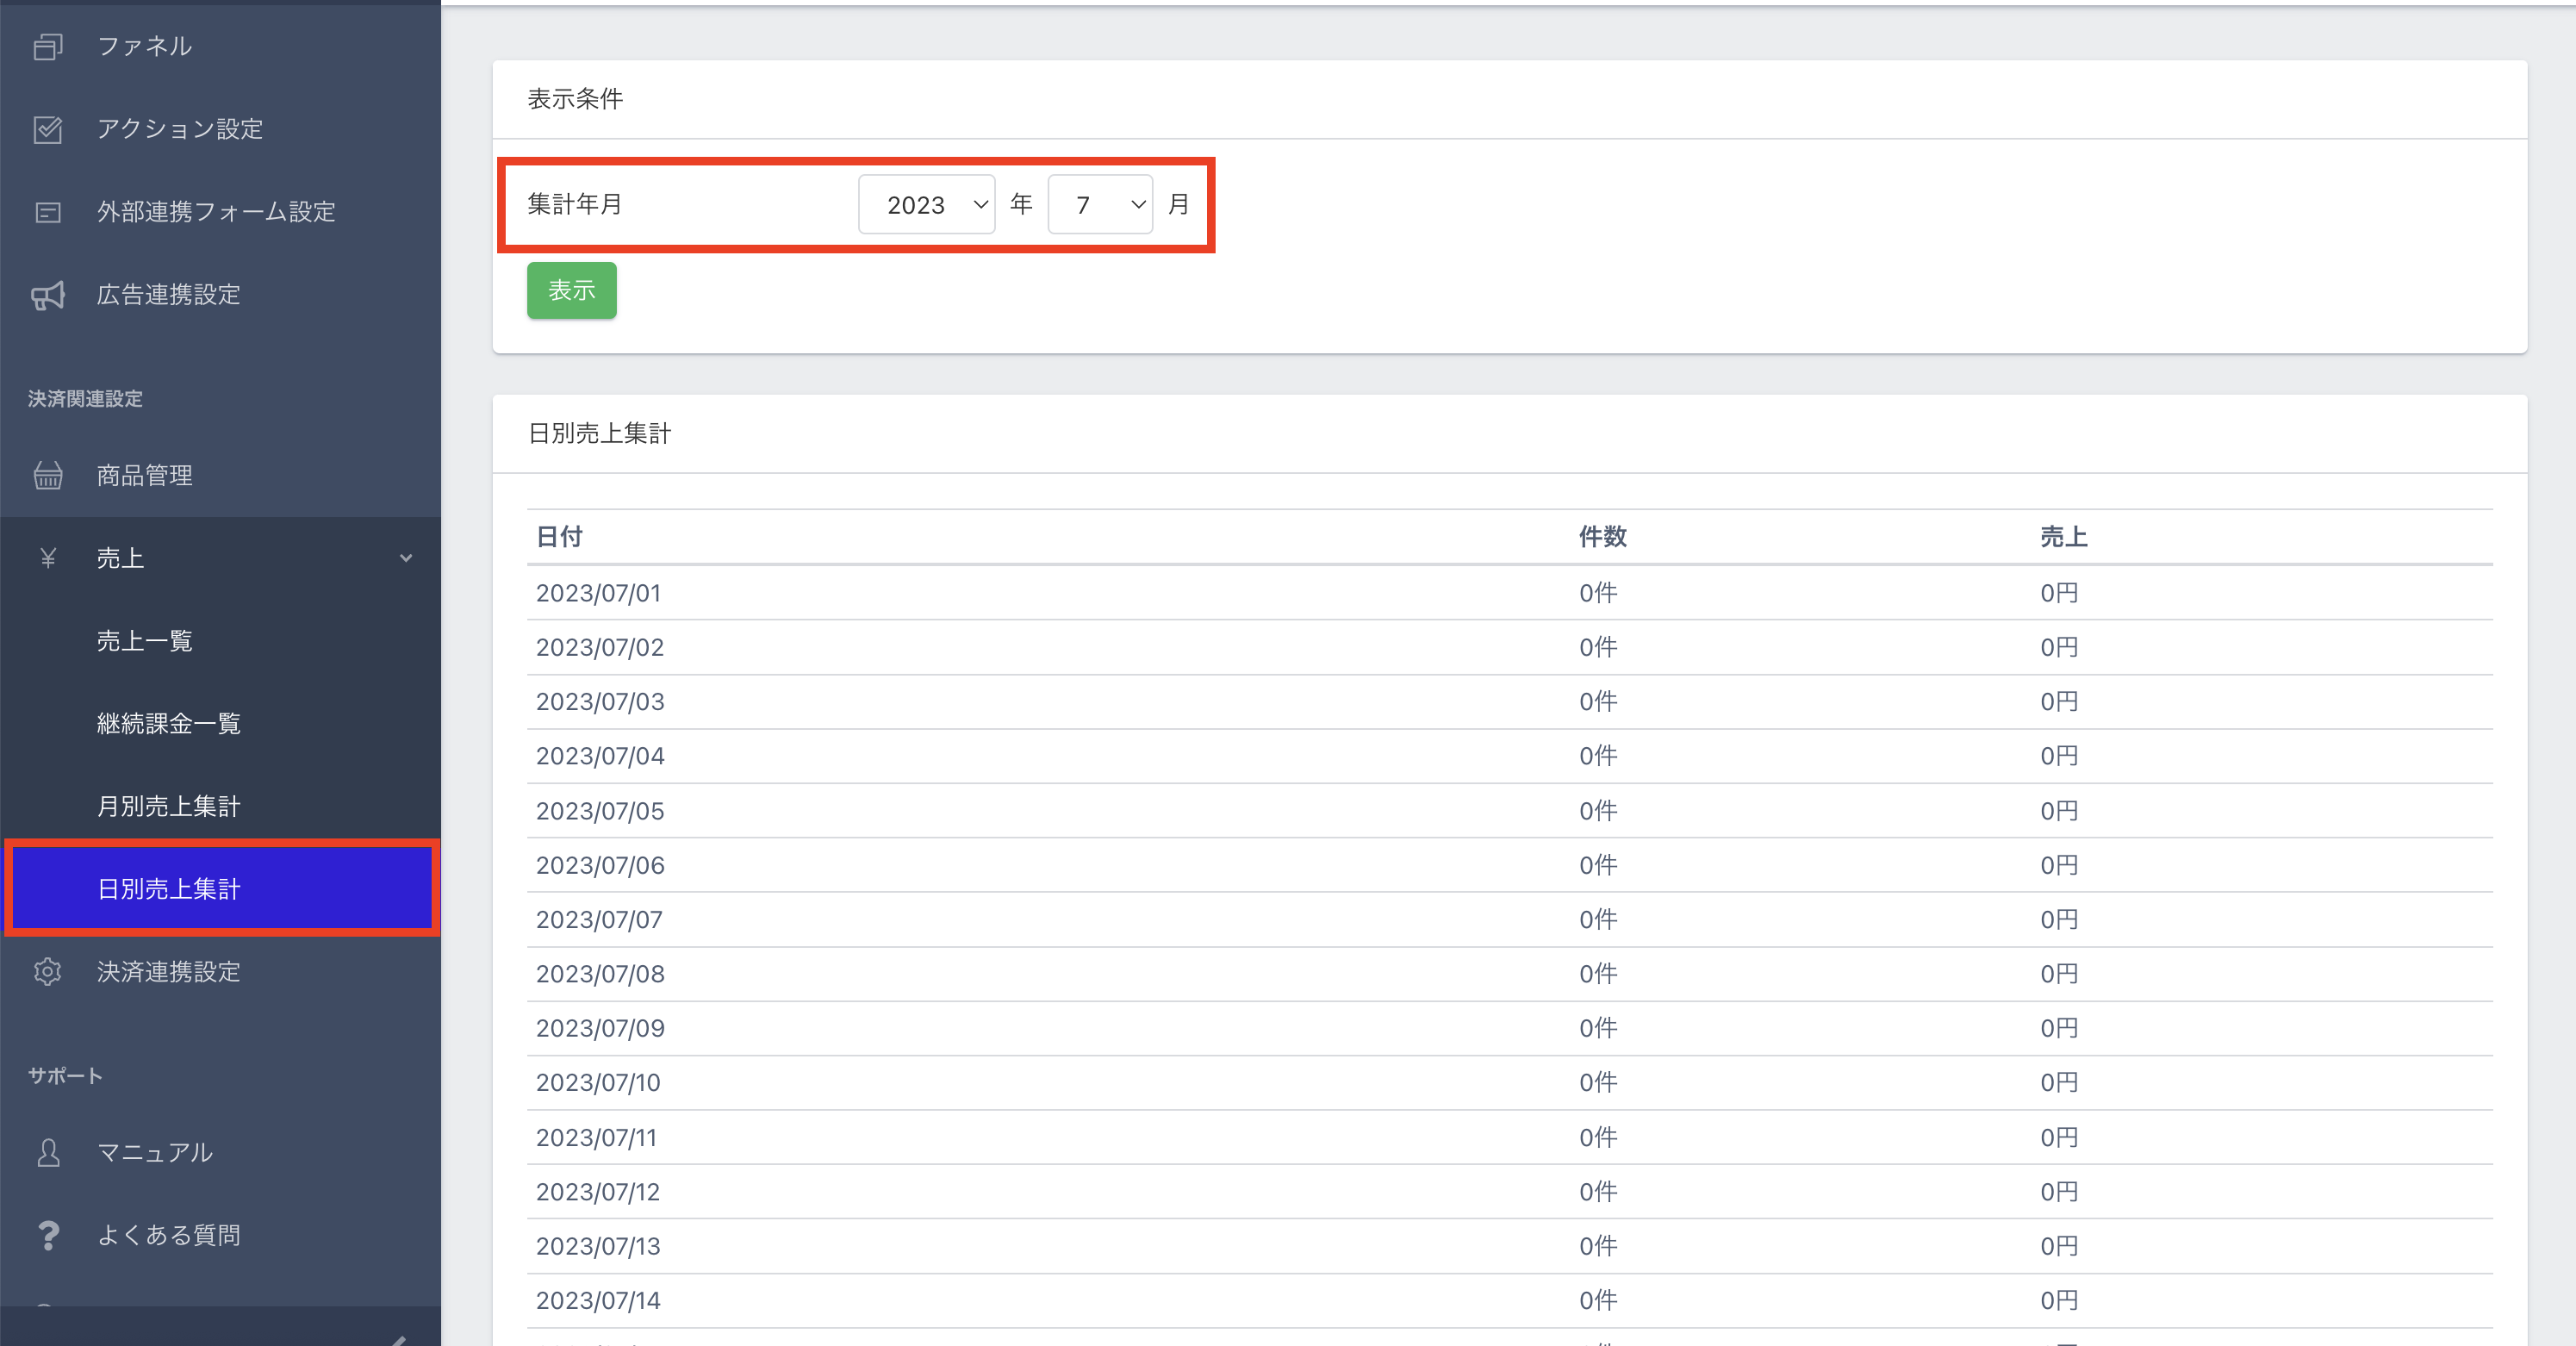Click the yen icon beside 売上

coord(47,558)
